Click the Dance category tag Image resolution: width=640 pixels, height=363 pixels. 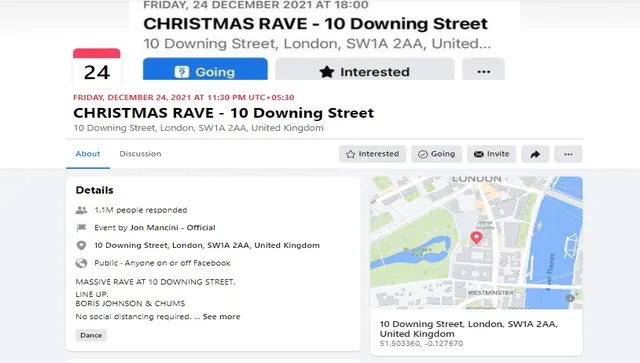(91, 335)
